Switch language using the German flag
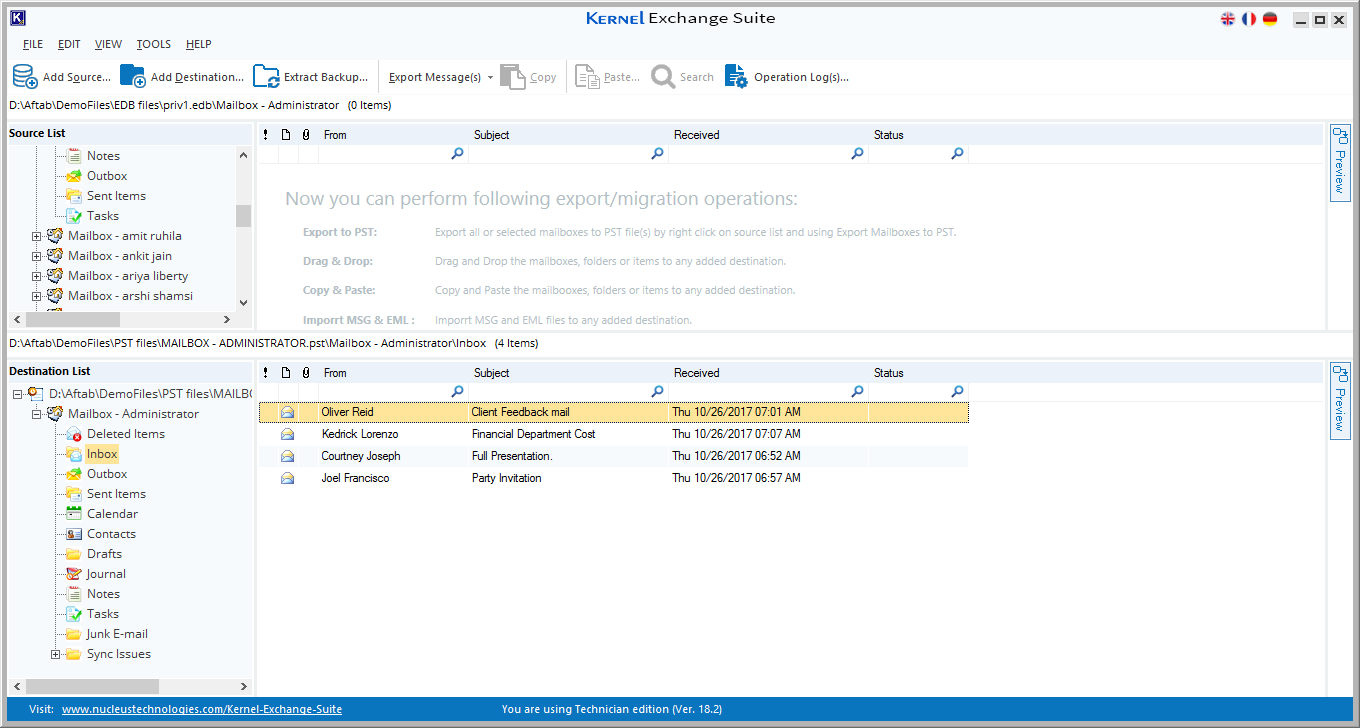This screenshot has height=728, width=1360. (1270, 19)
